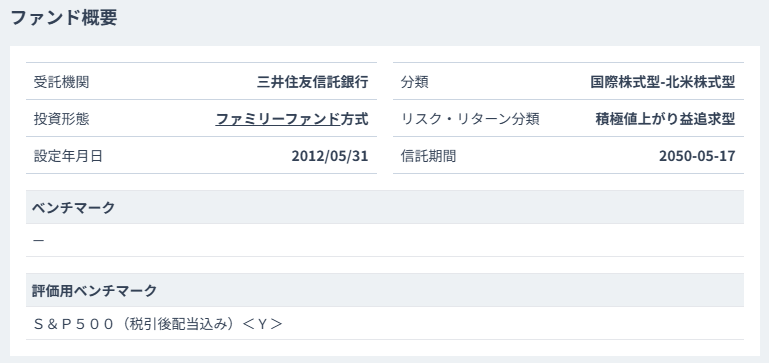Click the ファンド概要 heading
Viewport: 769px width, 363px height.
click(64, 18)
